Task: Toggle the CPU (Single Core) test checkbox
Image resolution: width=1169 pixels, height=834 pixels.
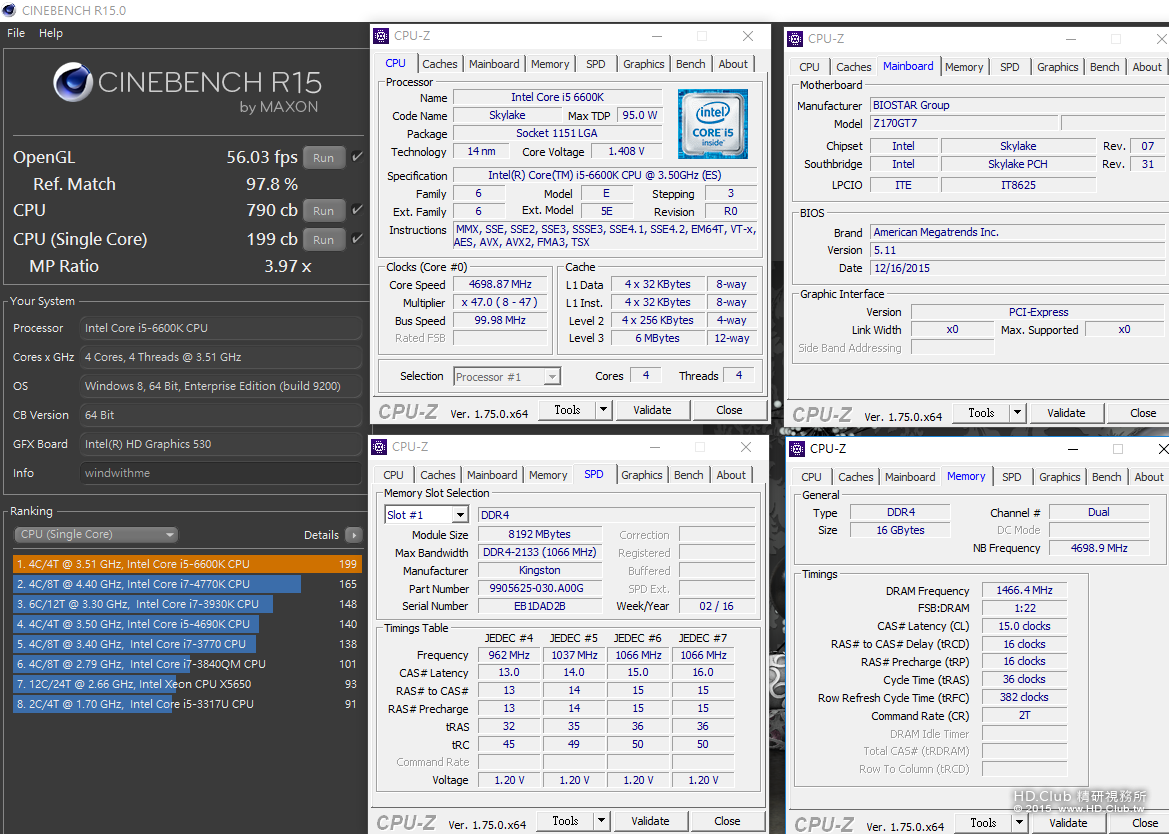Action: 358,238
